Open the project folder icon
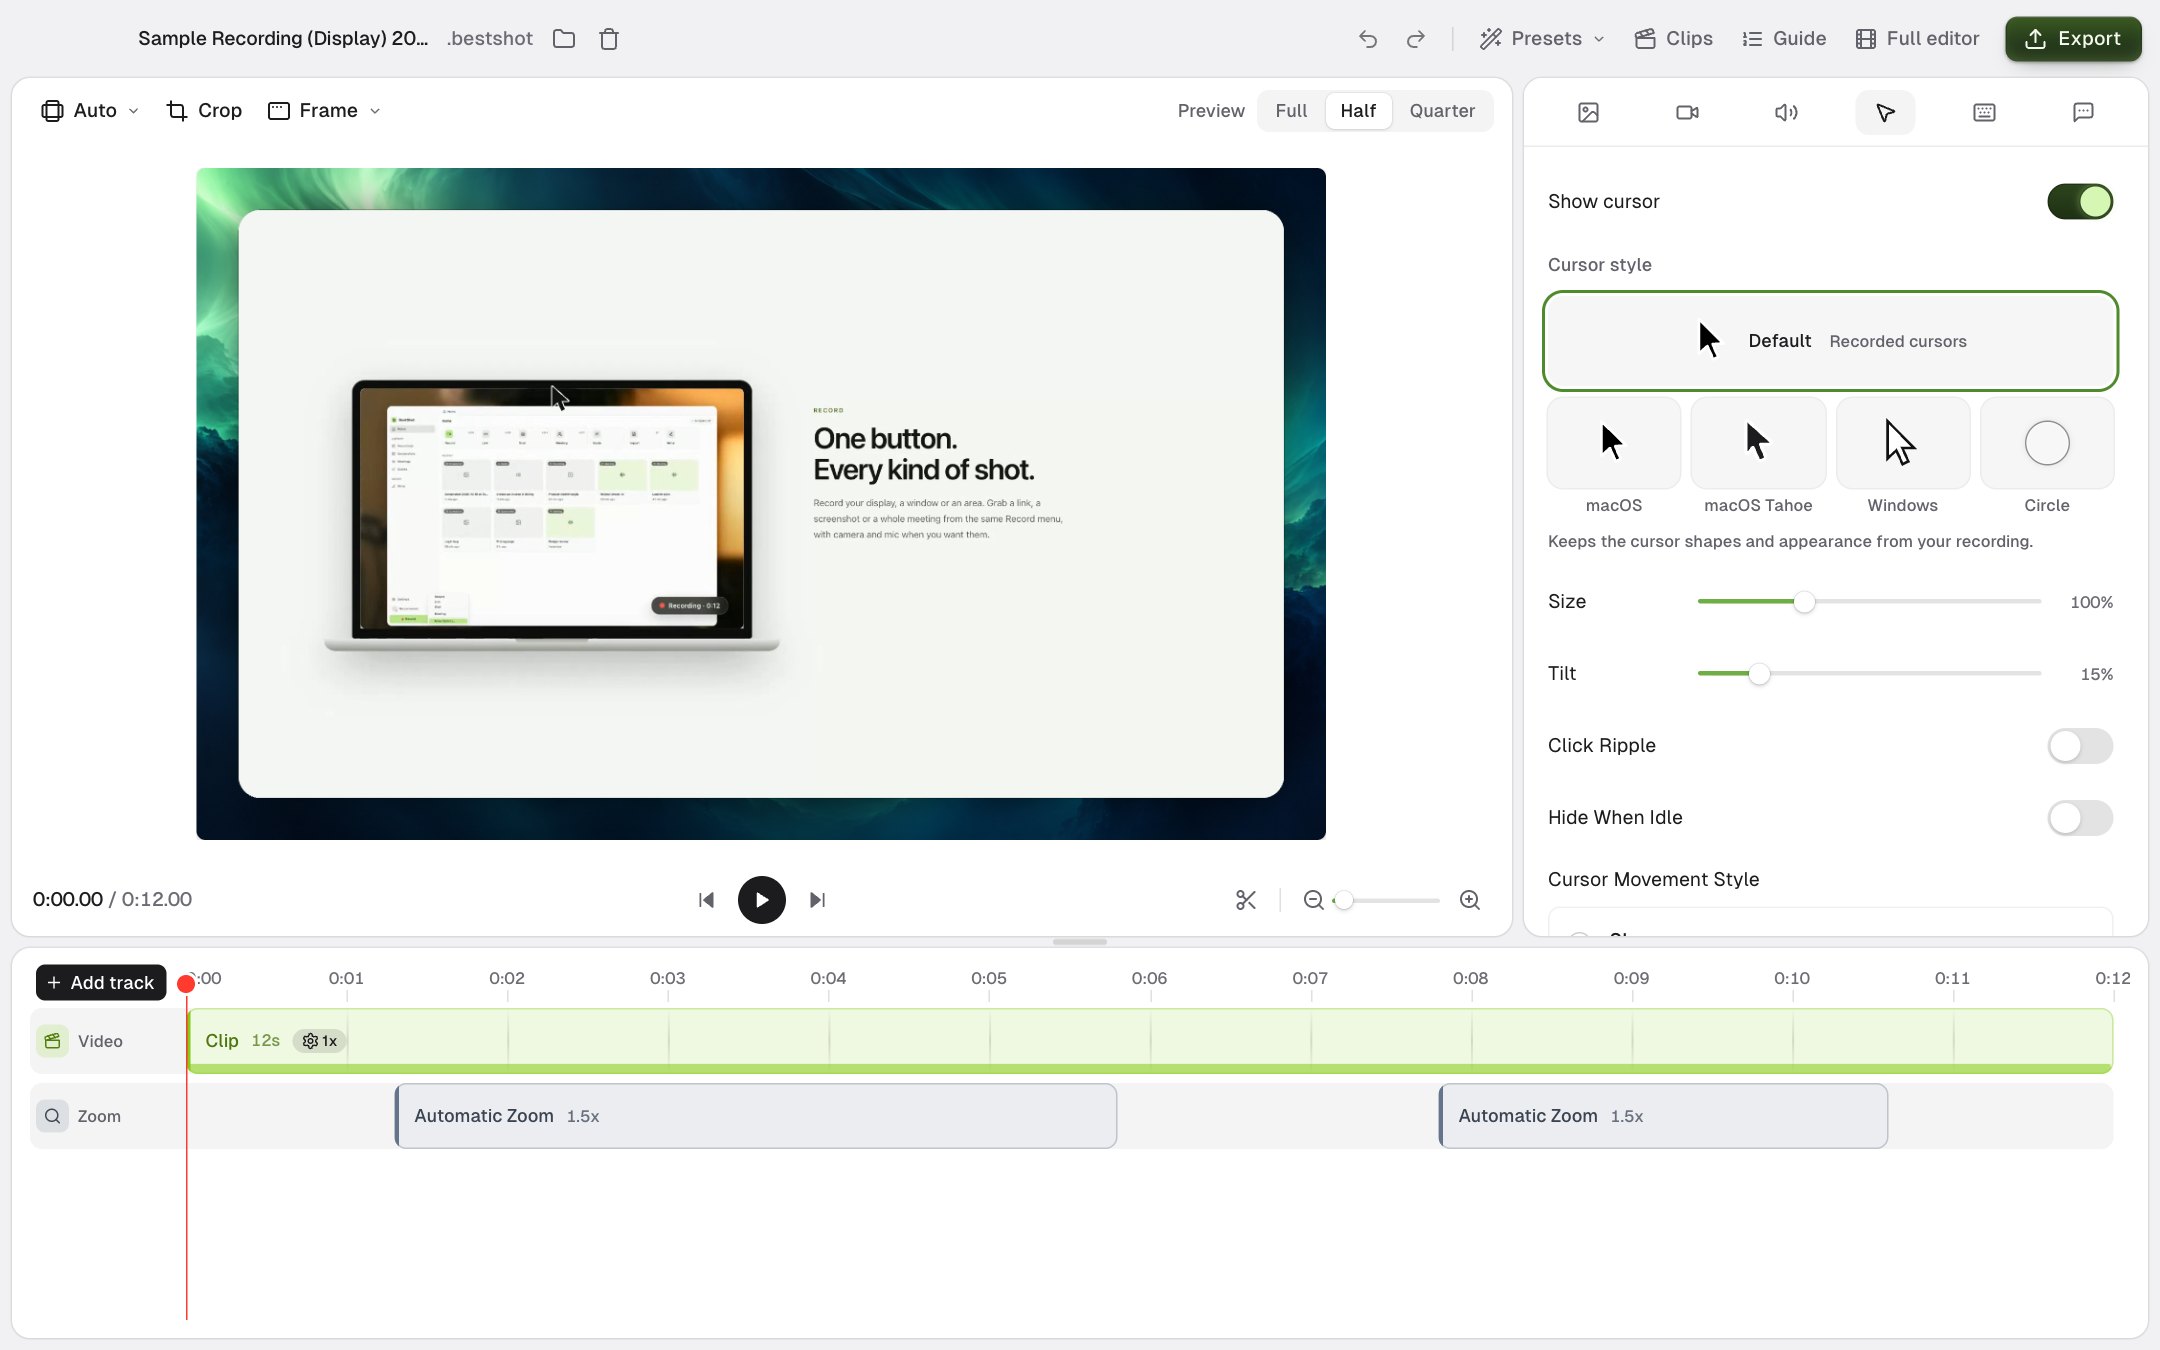Viewport: 2160px width, 1350px height. pyautogui.click(x=564, y=39)
